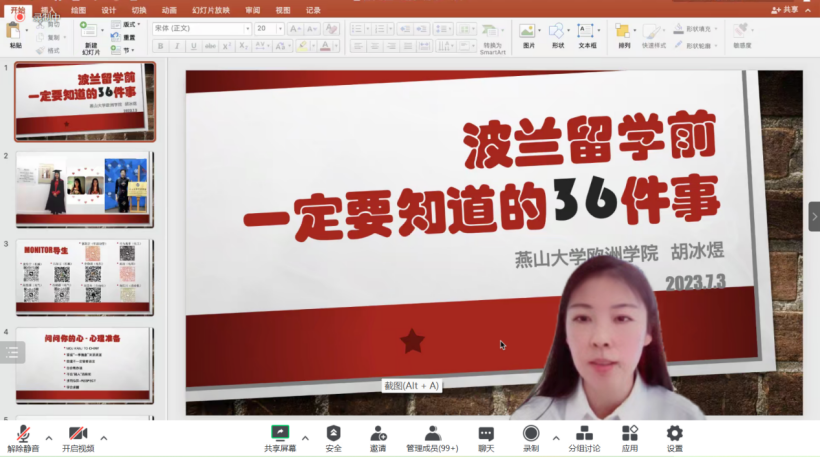This screenshot has height=457, width=820.
Task: Click the Invite (邀请) icon
Action: tap(378, 434)
